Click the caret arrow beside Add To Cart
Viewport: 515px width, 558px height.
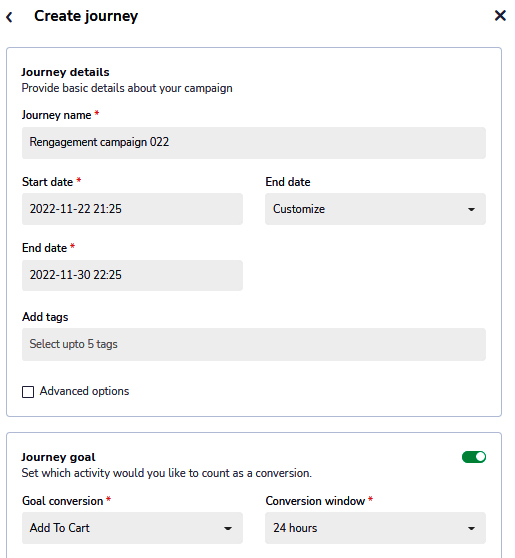pyautogui.click(x=228, y=528)
